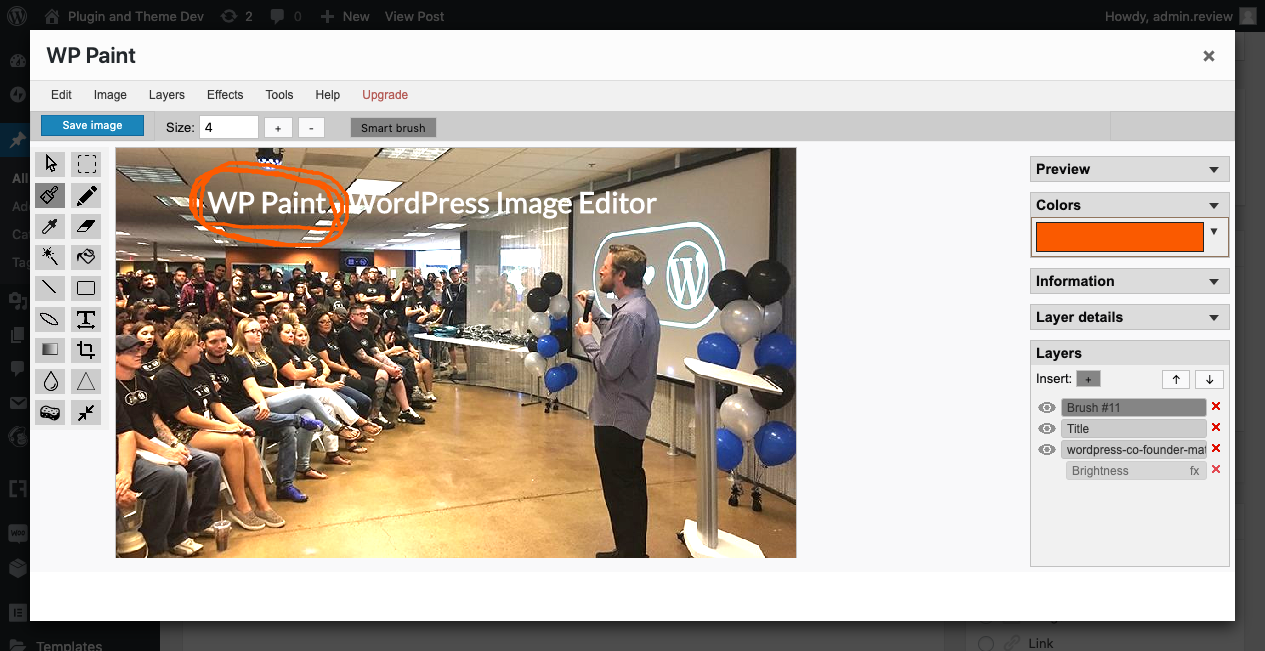This screenshot has width=1265, height=651.
Task: Open the Upgrade link
Action: click(x=385, y=94)
